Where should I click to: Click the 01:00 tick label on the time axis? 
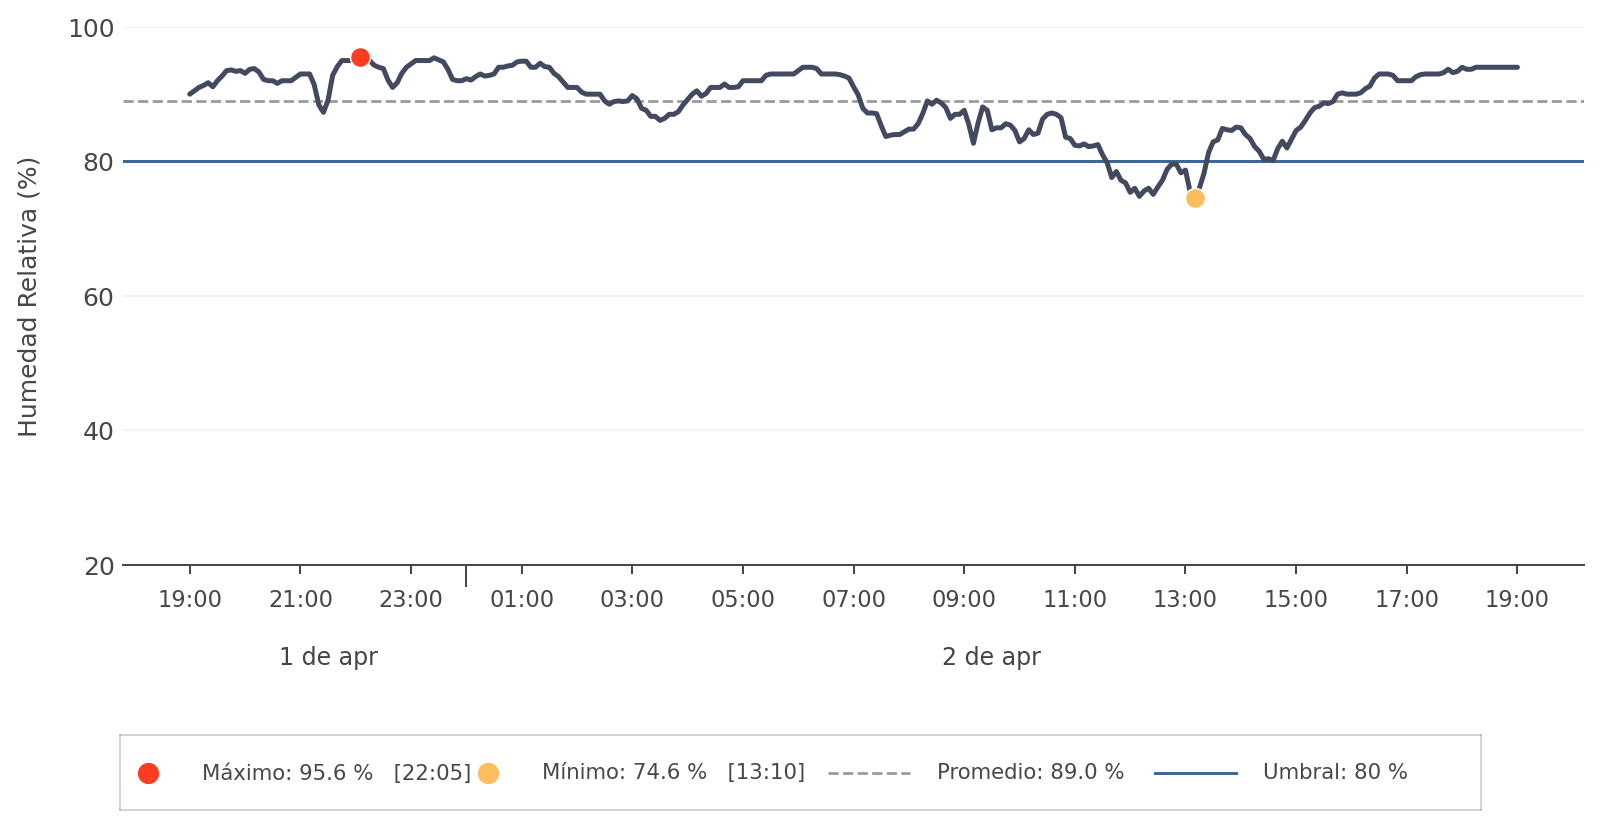[522, 600]
